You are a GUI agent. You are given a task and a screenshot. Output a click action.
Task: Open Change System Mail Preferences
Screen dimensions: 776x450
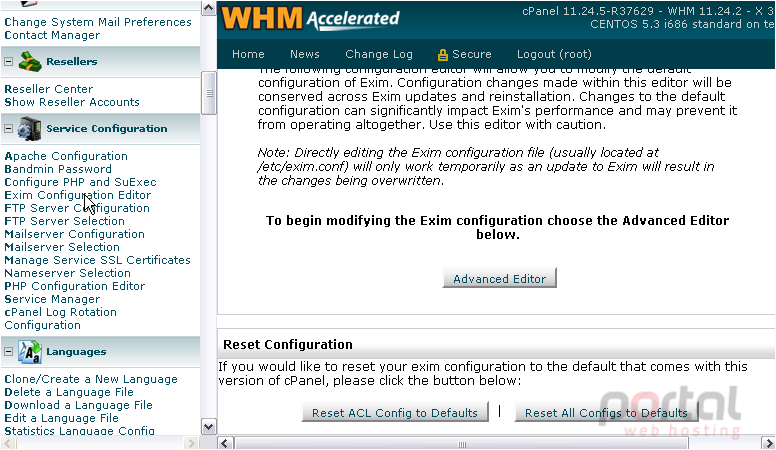tap(98, 22)
